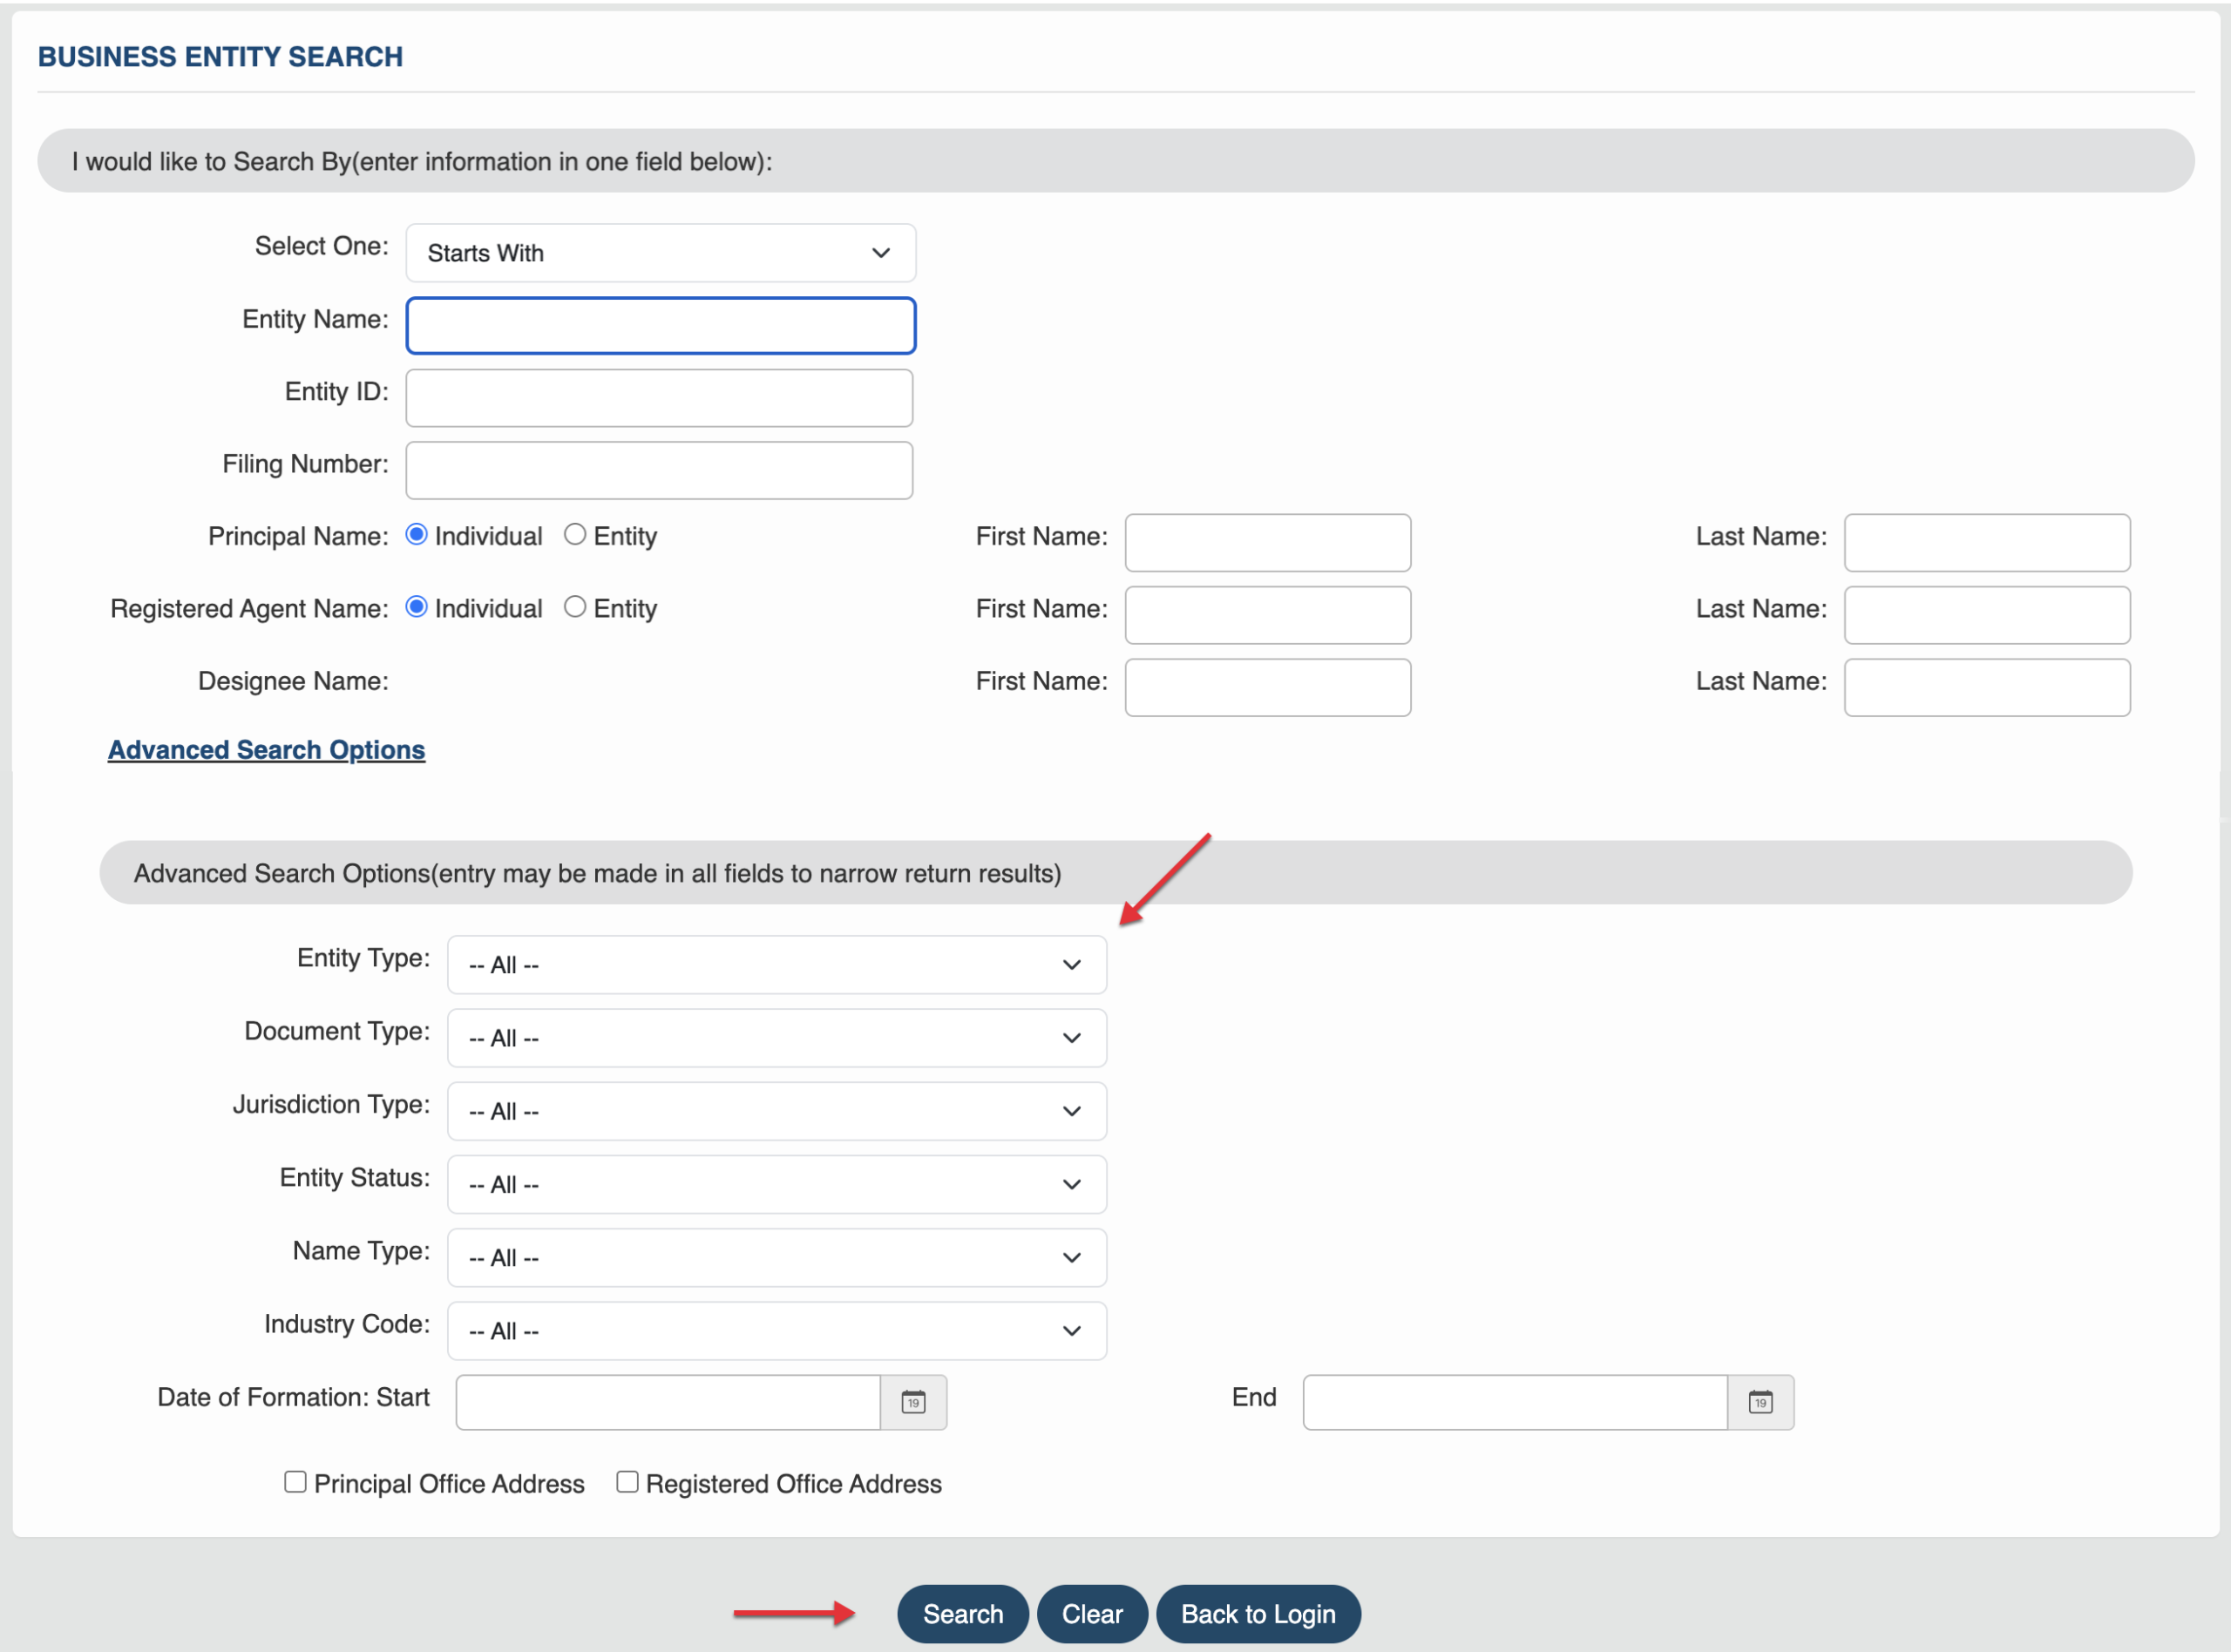Focus the Entity Name text field

pos(660,326)
